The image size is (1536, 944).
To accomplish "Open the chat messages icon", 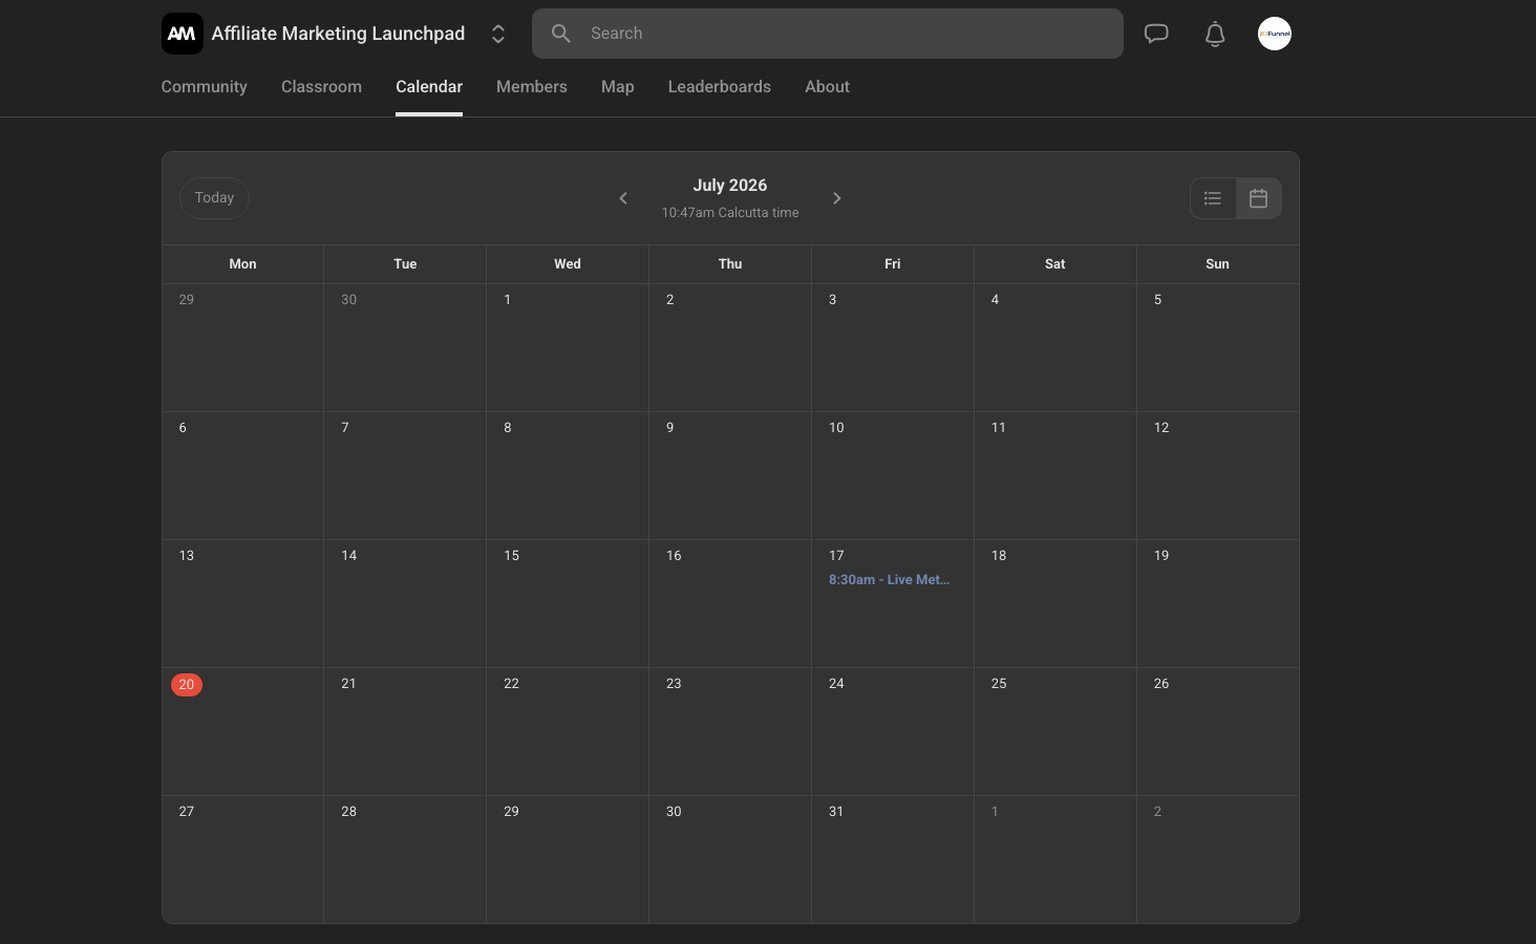I will 1156,34.
